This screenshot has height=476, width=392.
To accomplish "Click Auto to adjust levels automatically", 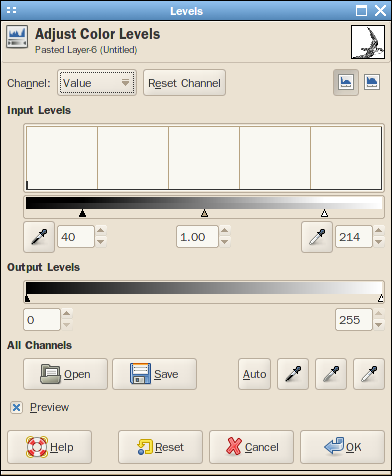I will (x=254, y=374).
